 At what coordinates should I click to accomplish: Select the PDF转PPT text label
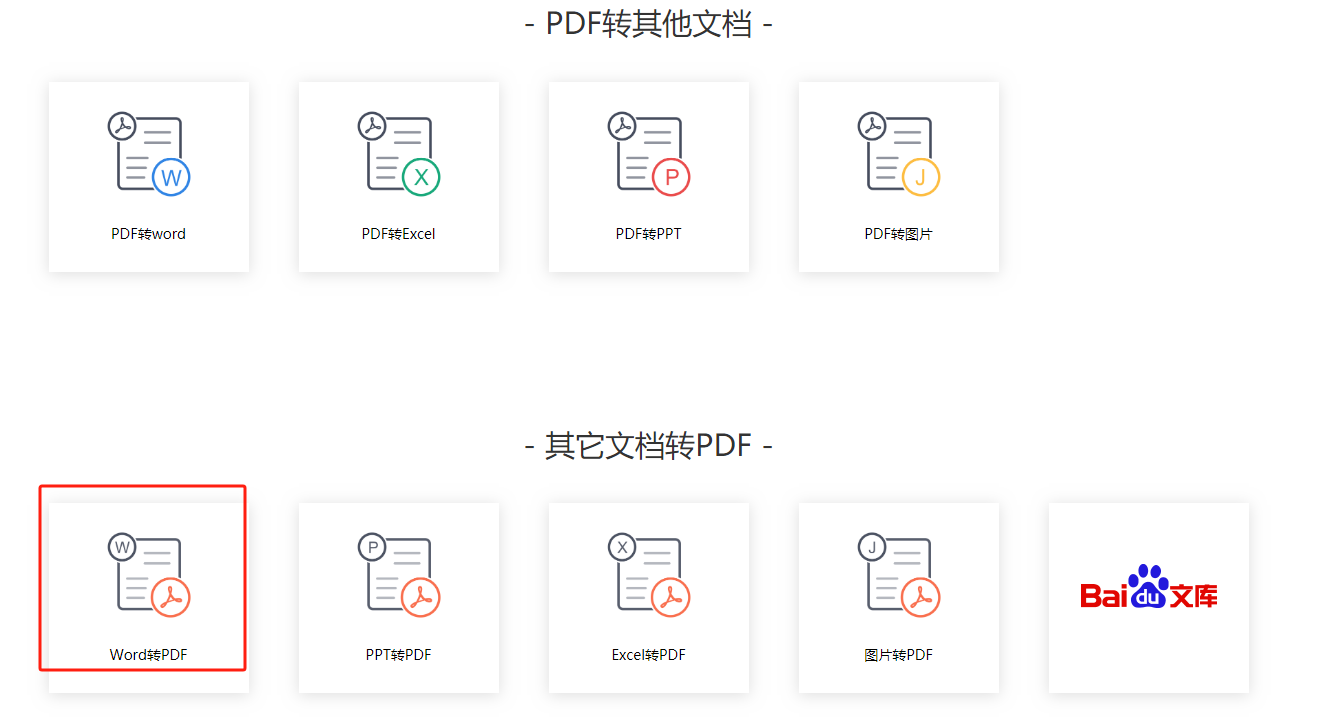(x=649, y=234)
